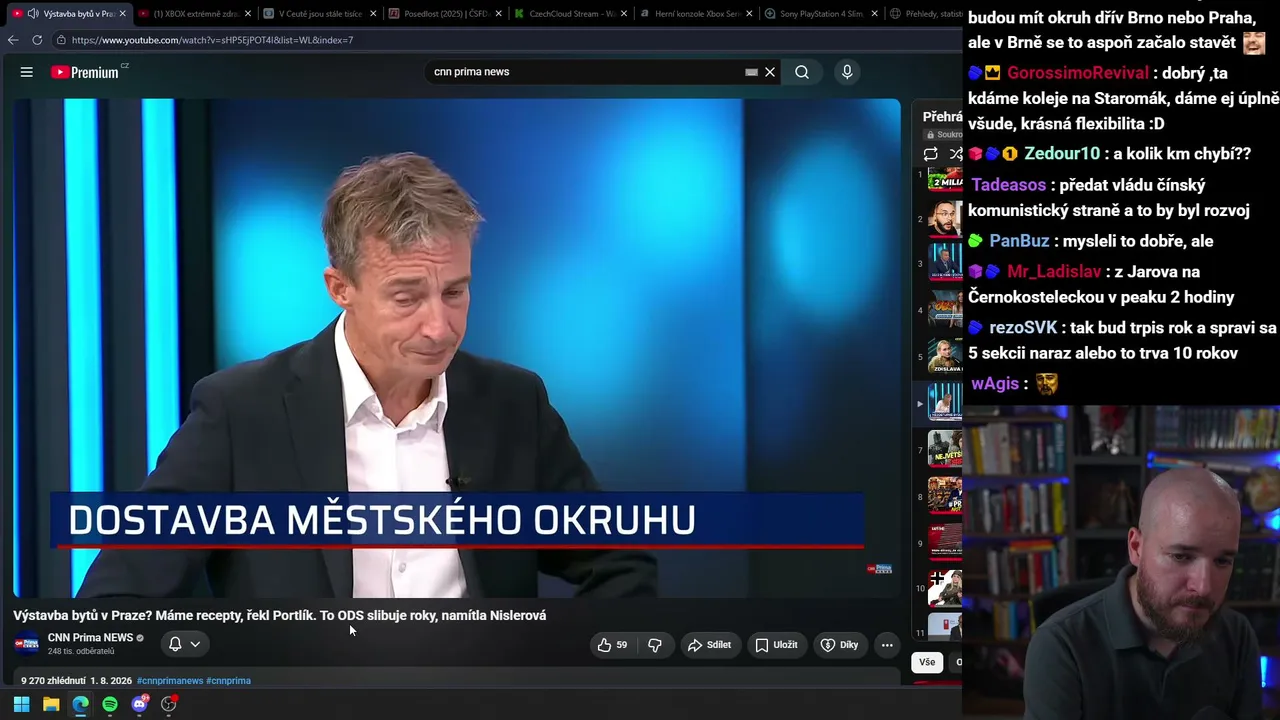Open the #cnnprimanews hashtag link
This screenshot has height=720, width=1280.
pos(170,681)
